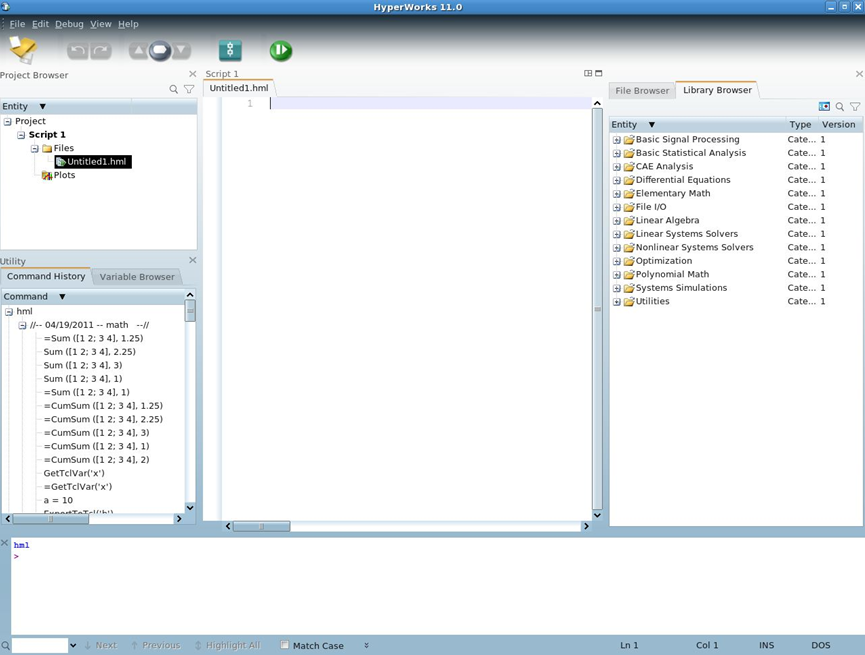Click the teal debug step icon
The image size is (865, 655).
pos(230,51)
